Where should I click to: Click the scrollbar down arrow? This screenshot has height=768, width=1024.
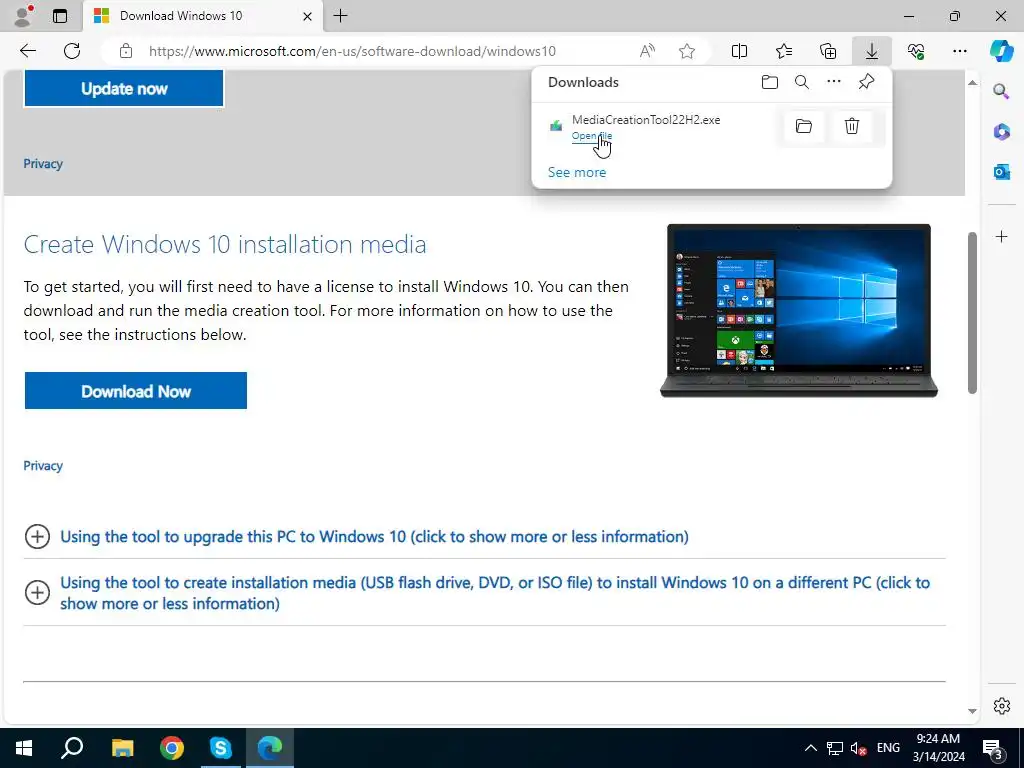tap(972, 711)
